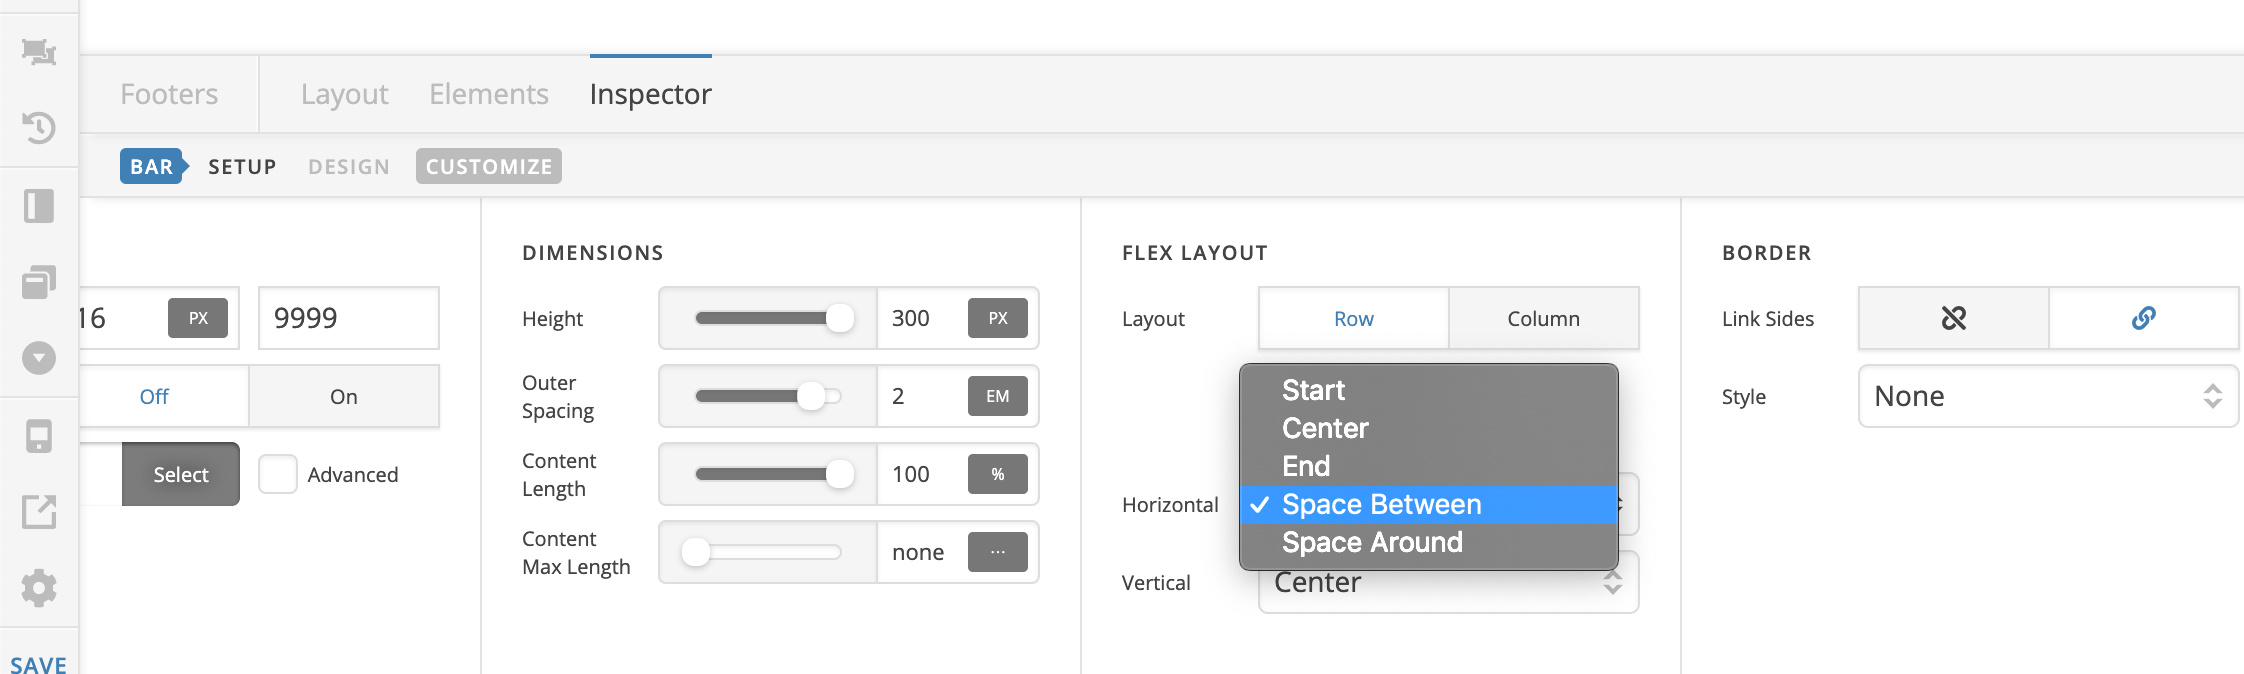This screenshot has width=2244, height=674.
Task: Open the border Style dropdown
Action: 2047,396
